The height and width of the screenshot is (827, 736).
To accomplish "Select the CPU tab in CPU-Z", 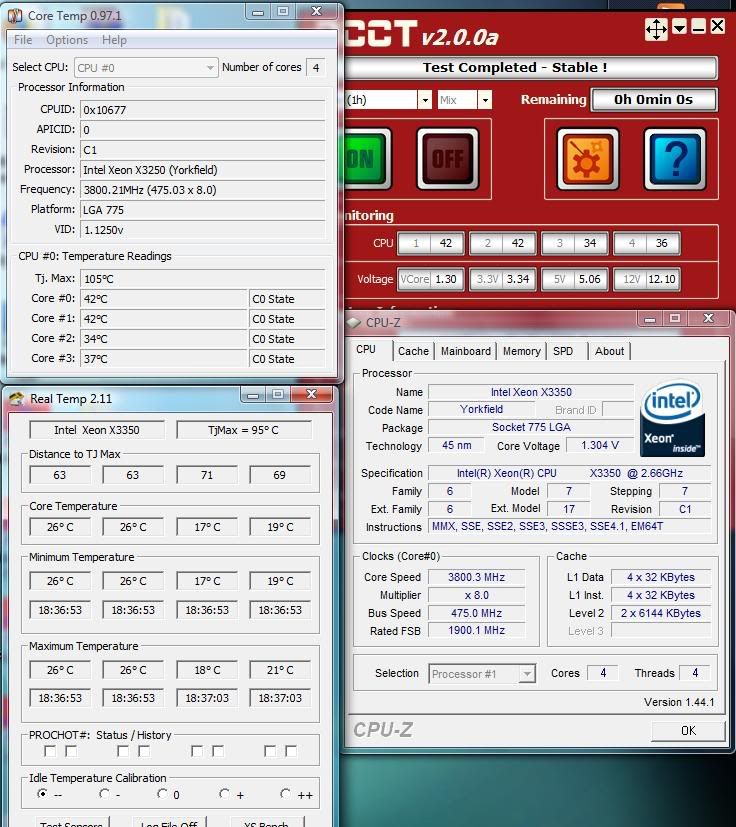I will (x=366, y=350).
